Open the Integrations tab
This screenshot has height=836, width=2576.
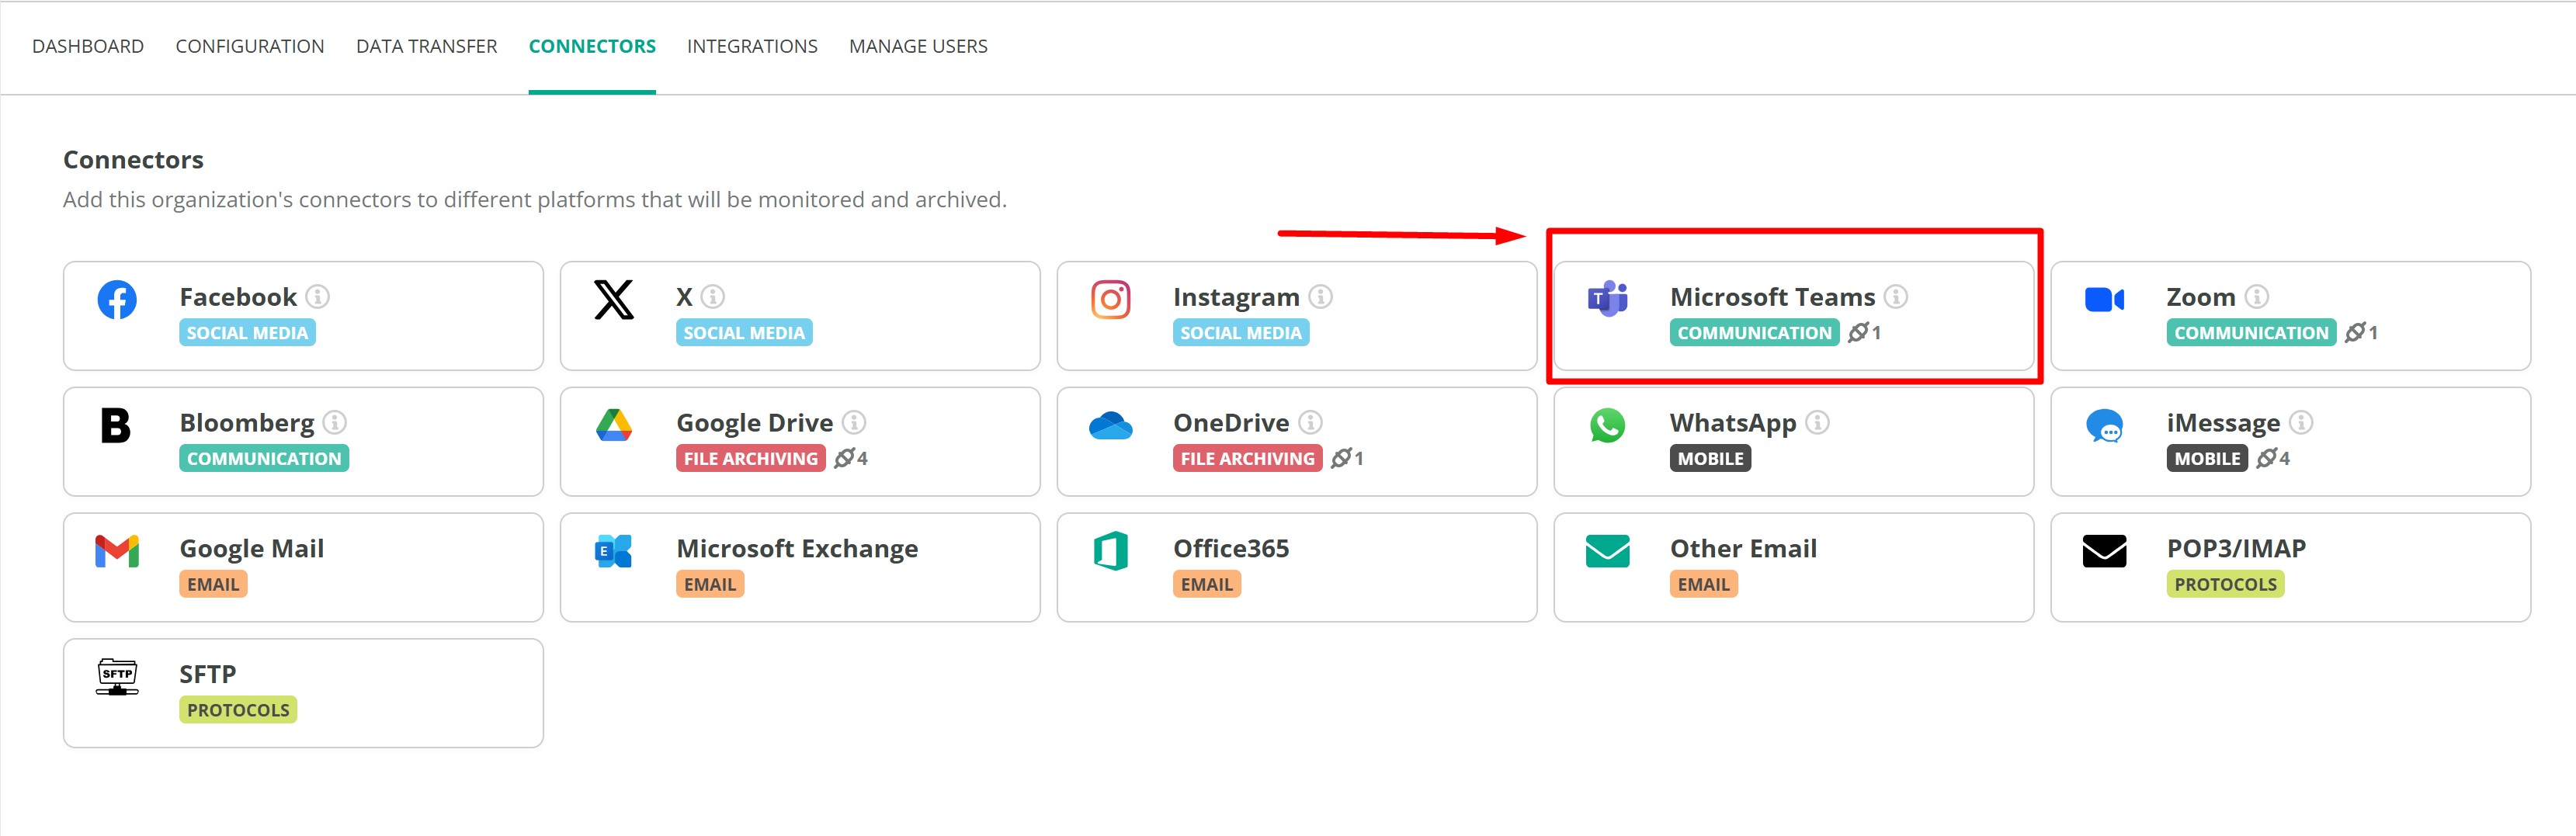(752, 47)
